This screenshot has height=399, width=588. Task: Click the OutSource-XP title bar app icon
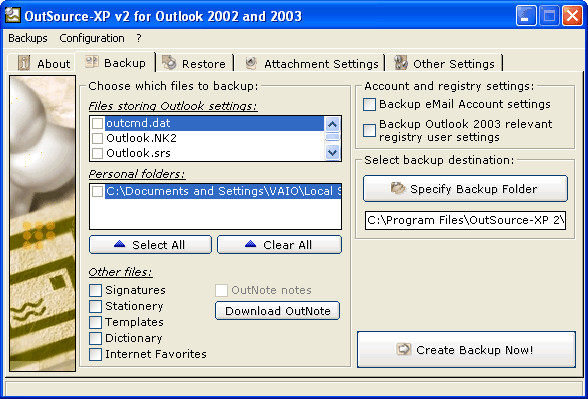[12, 15]
